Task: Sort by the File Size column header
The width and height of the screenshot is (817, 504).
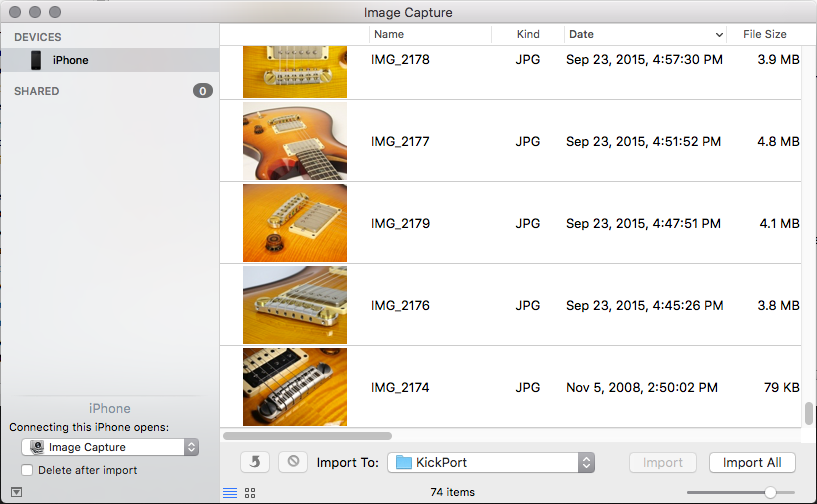Action: [x=764, y=34]
